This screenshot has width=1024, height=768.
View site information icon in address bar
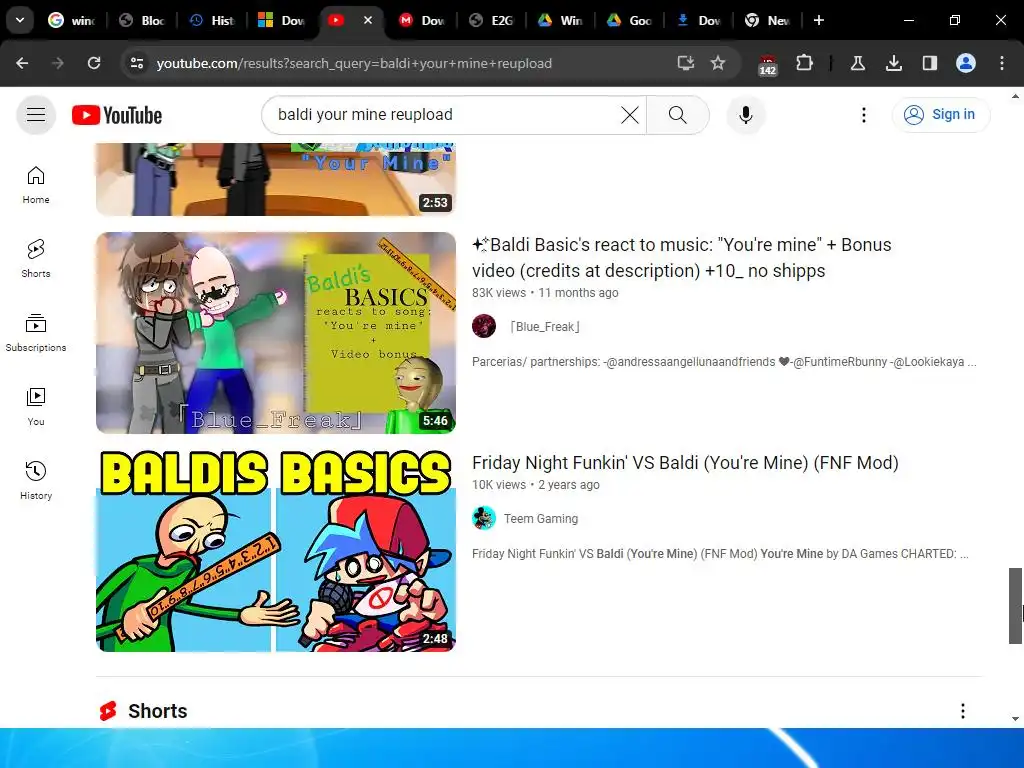[x=137, y=63]
